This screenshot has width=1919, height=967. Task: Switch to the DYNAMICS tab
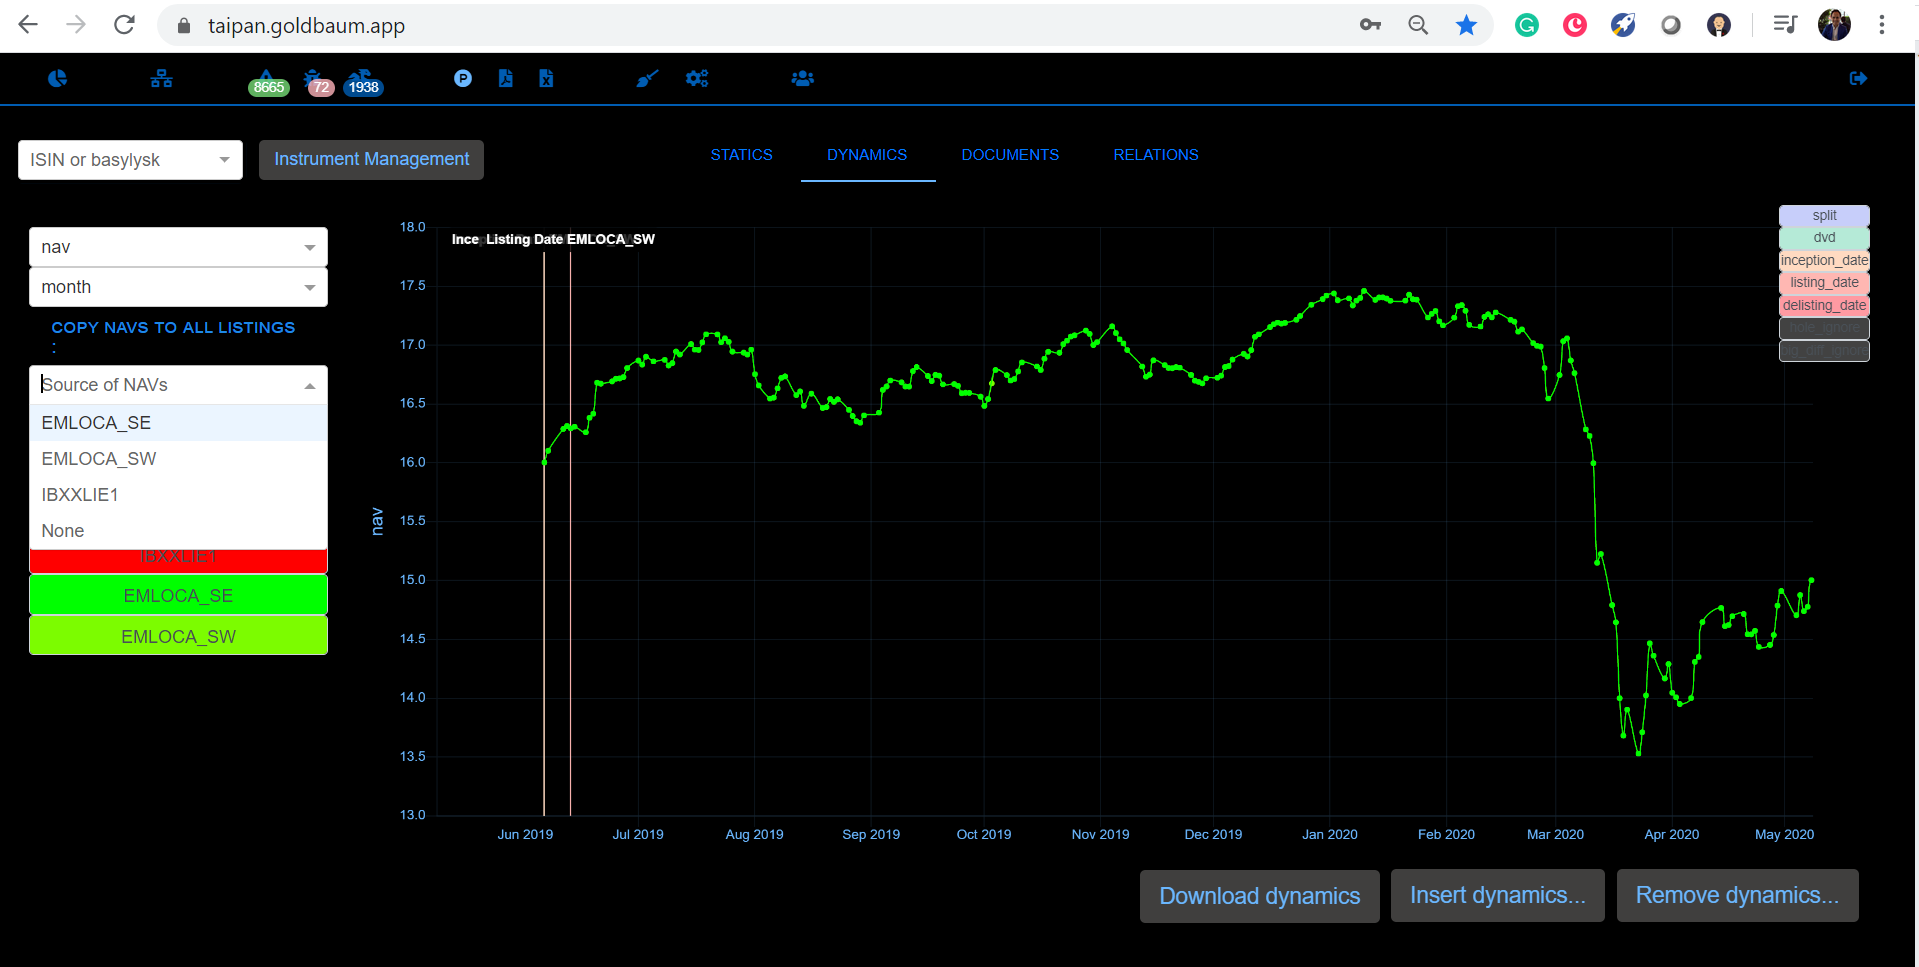click(867, 155)
